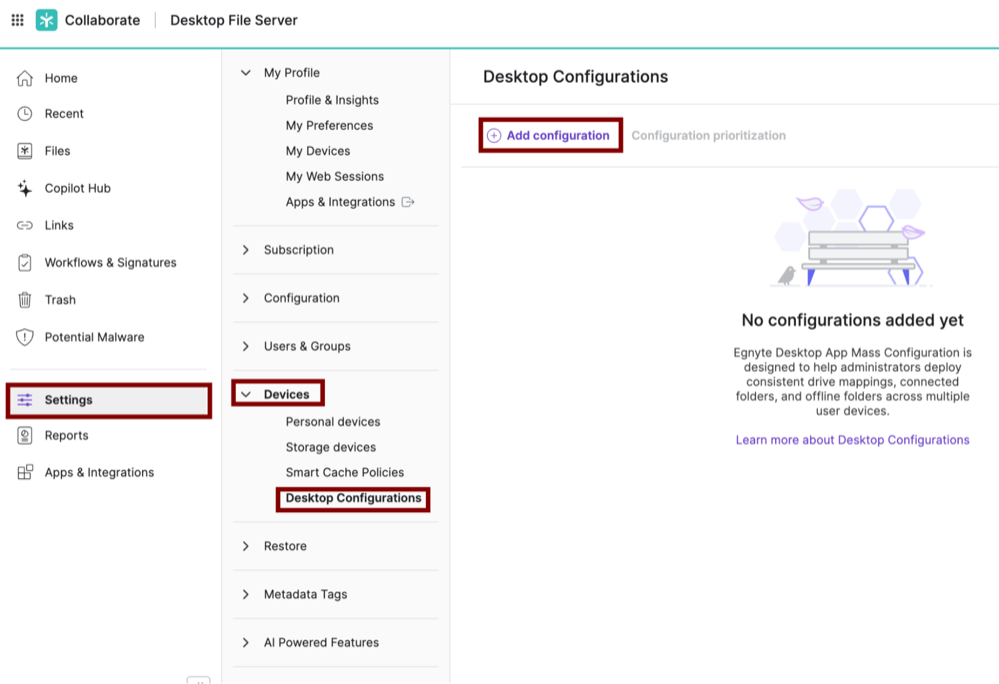Open the app launcher grid icon
Image resolution: width=999 pixels, height=684 pixels.
point(18,20)
